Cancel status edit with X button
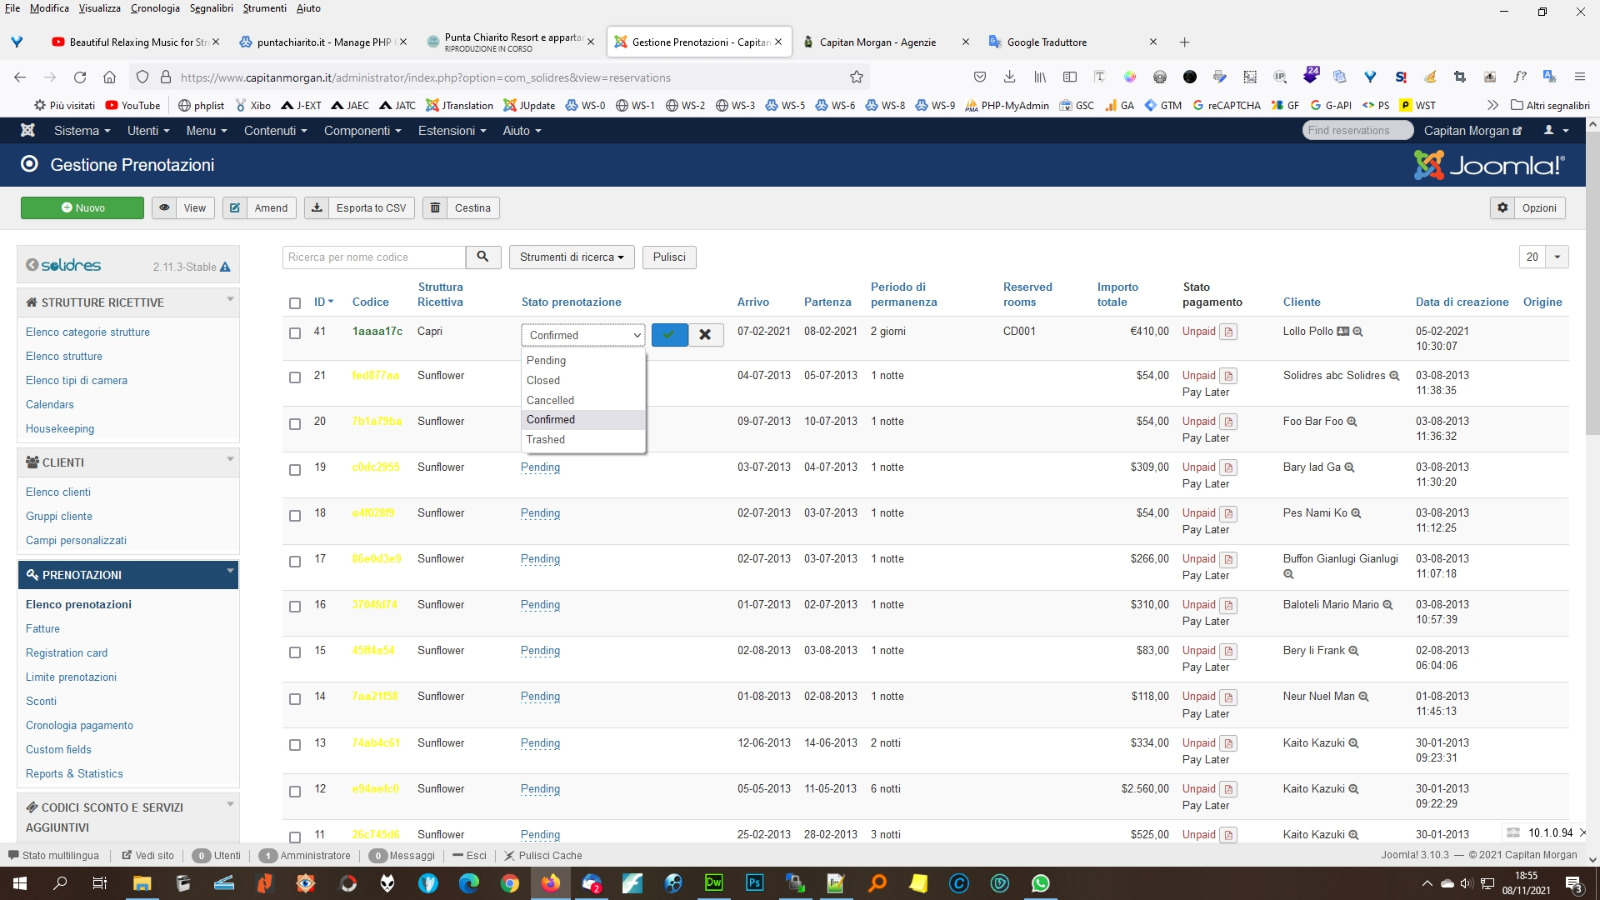 click(x=705, y=335)
